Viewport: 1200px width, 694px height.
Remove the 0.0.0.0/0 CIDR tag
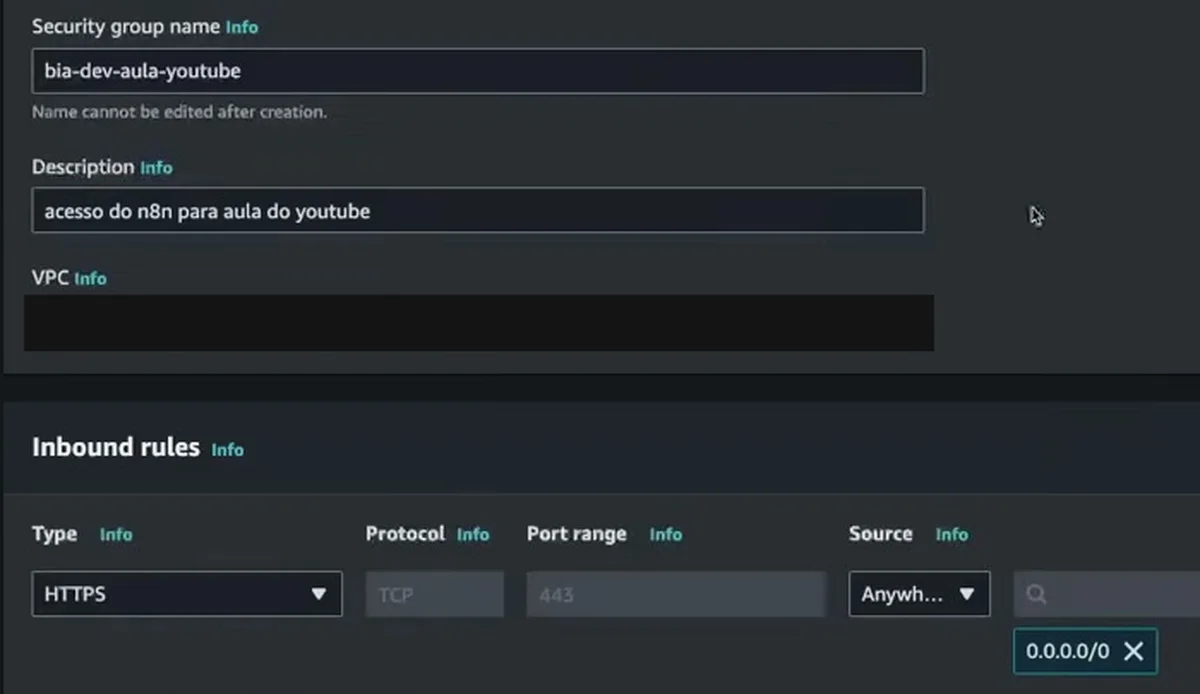click(x=1133, y=652)
